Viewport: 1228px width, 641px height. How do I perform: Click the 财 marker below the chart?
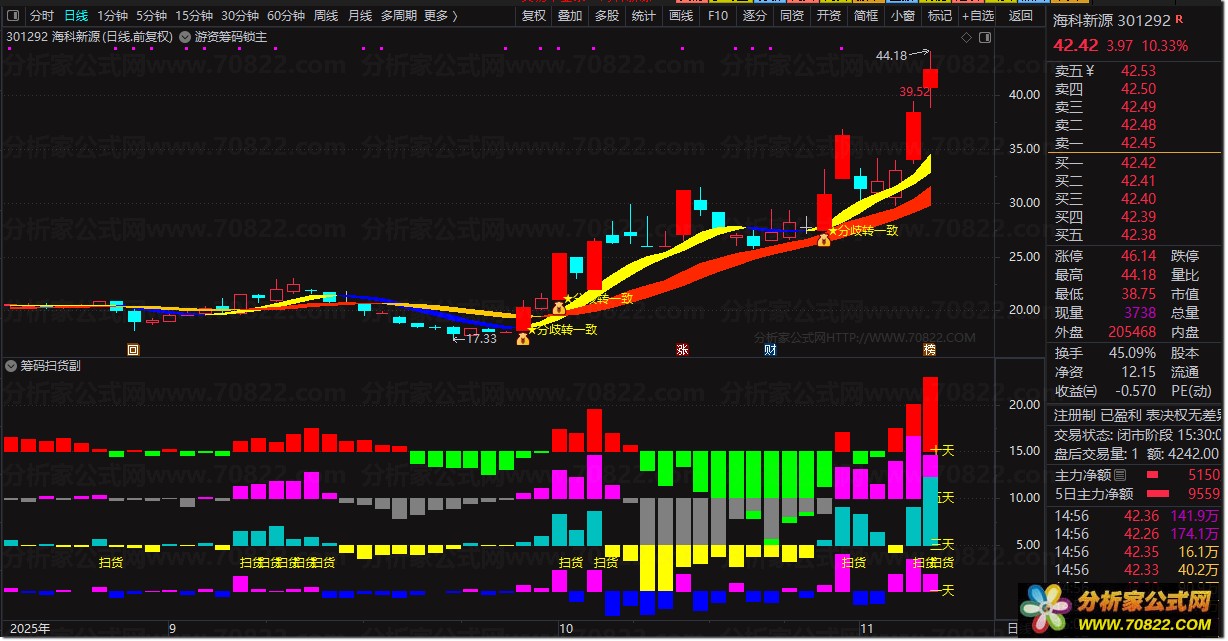point(770,349)
